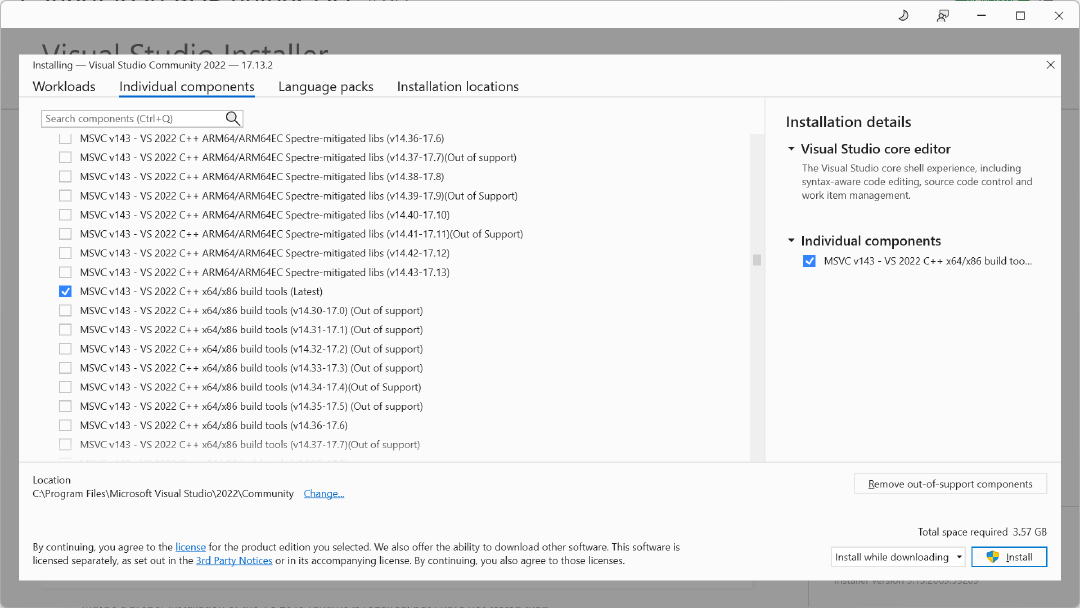Select ARM64 Spectre libs v14.37-17.7 row text

(x=298, y=158)
